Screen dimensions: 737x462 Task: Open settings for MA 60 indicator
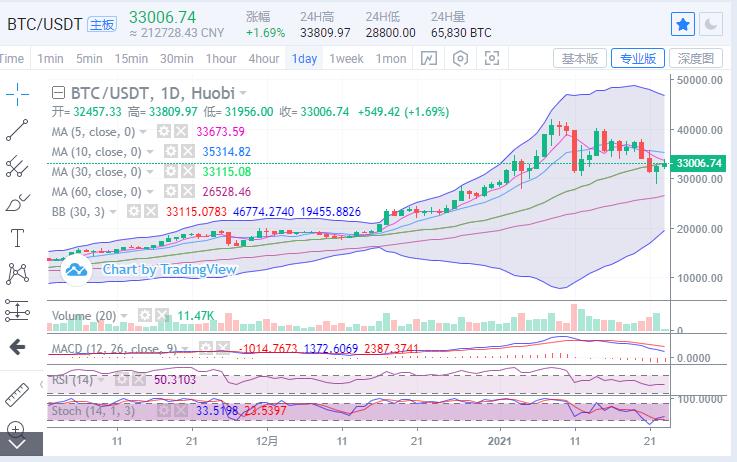pyautogui.click(x=171, y=191)
